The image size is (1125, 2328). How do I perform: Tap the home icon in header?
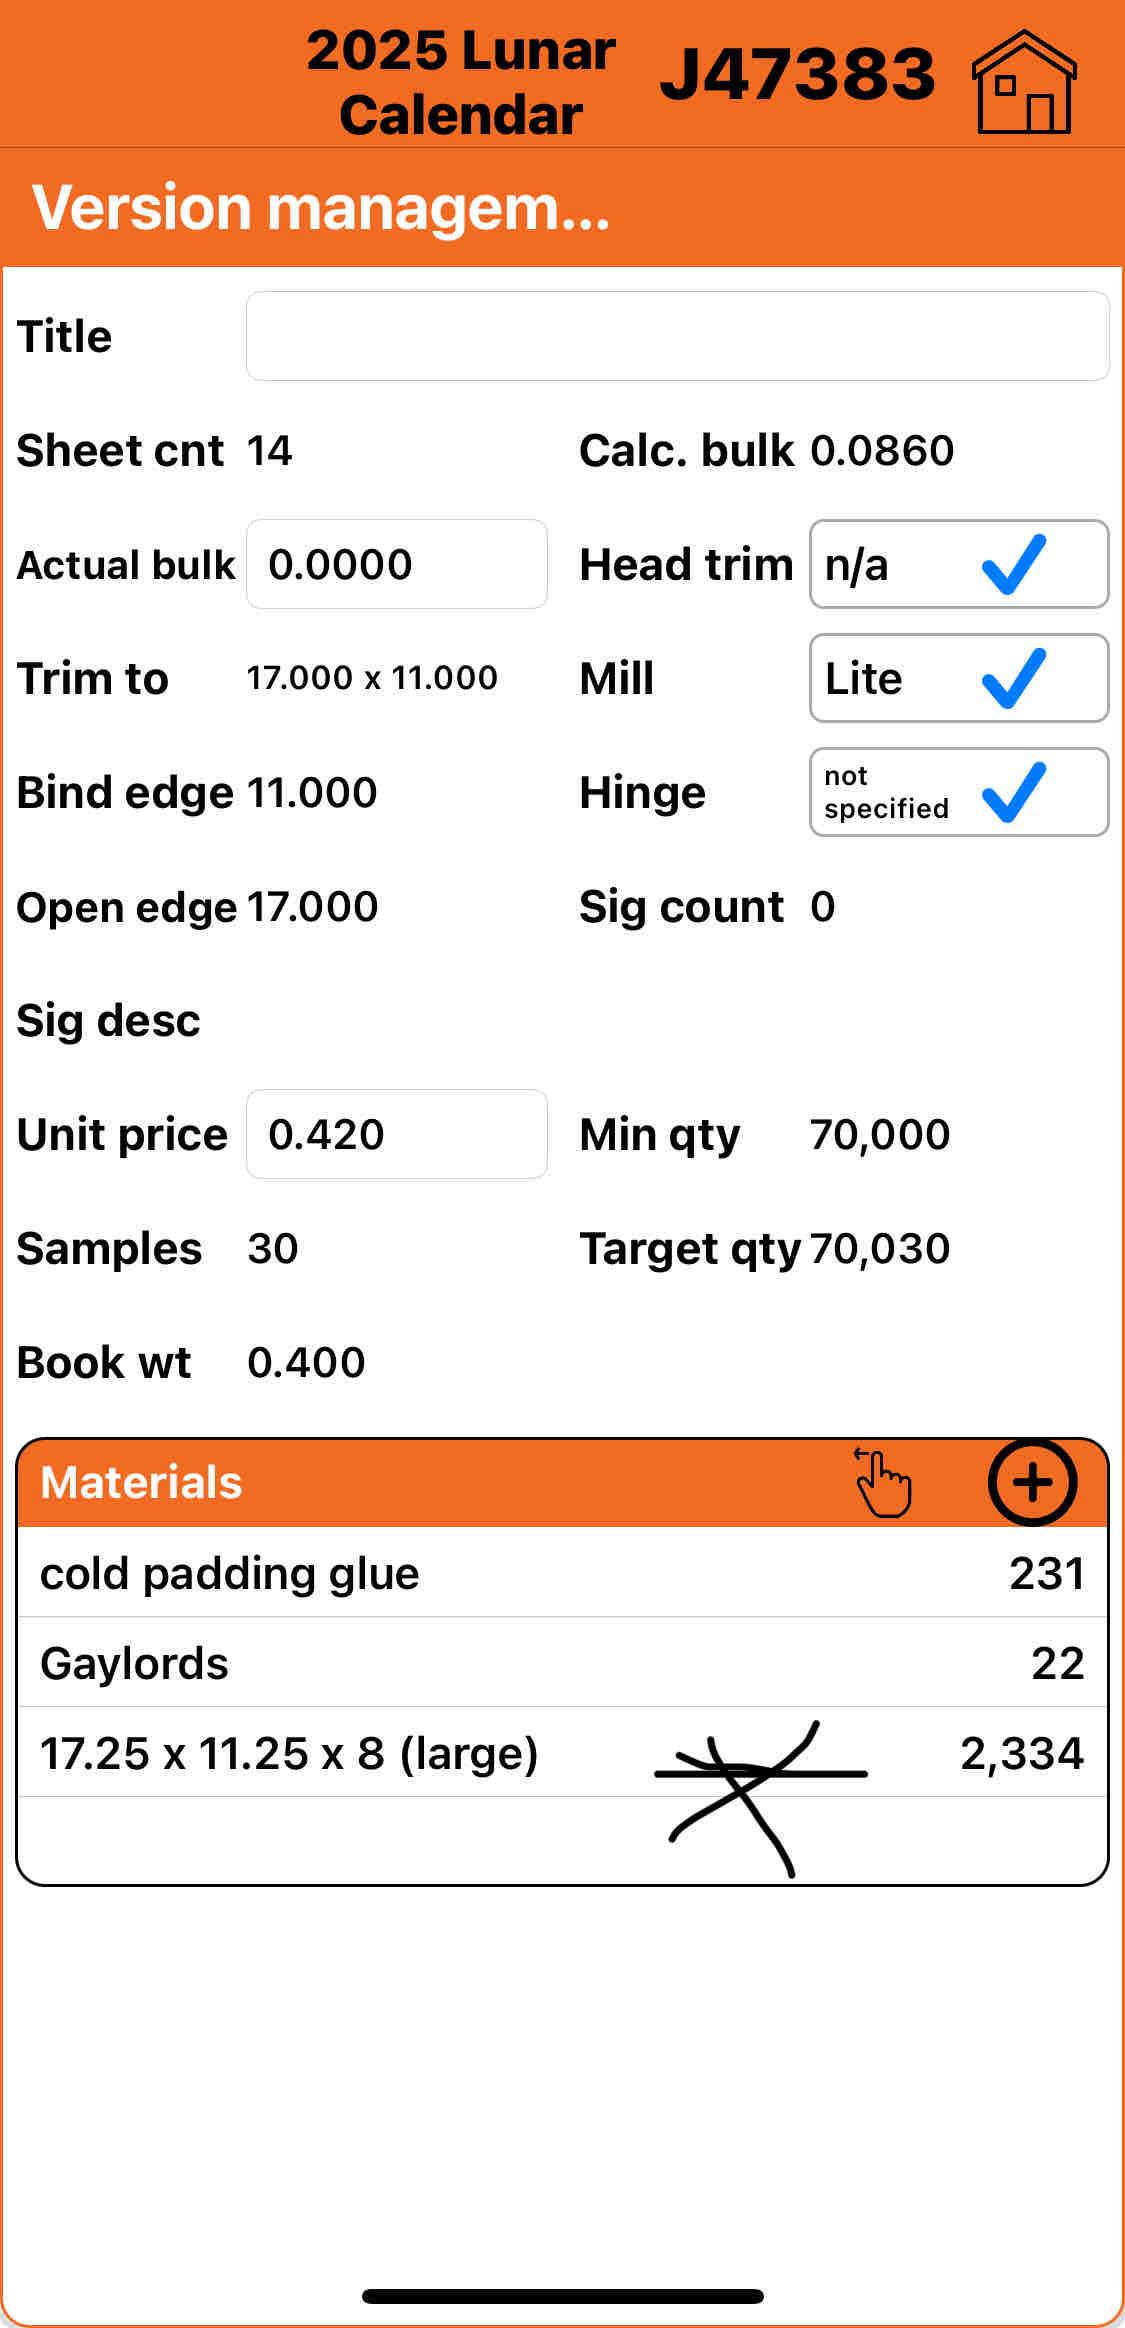1024,82
